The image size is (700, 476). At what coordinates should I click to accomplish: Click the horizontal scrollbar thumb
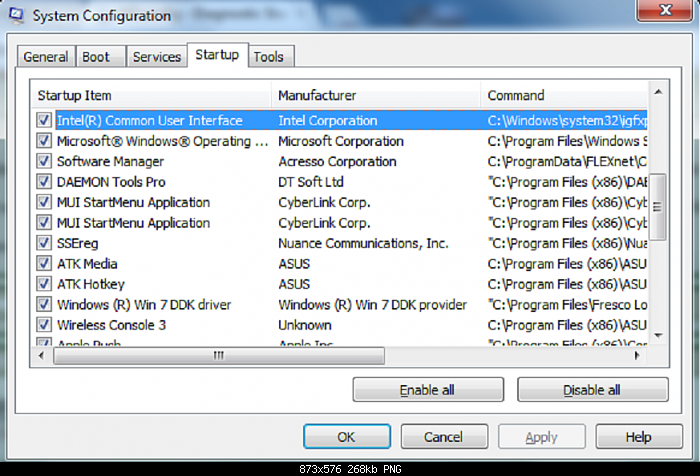(x=219, y=356)
